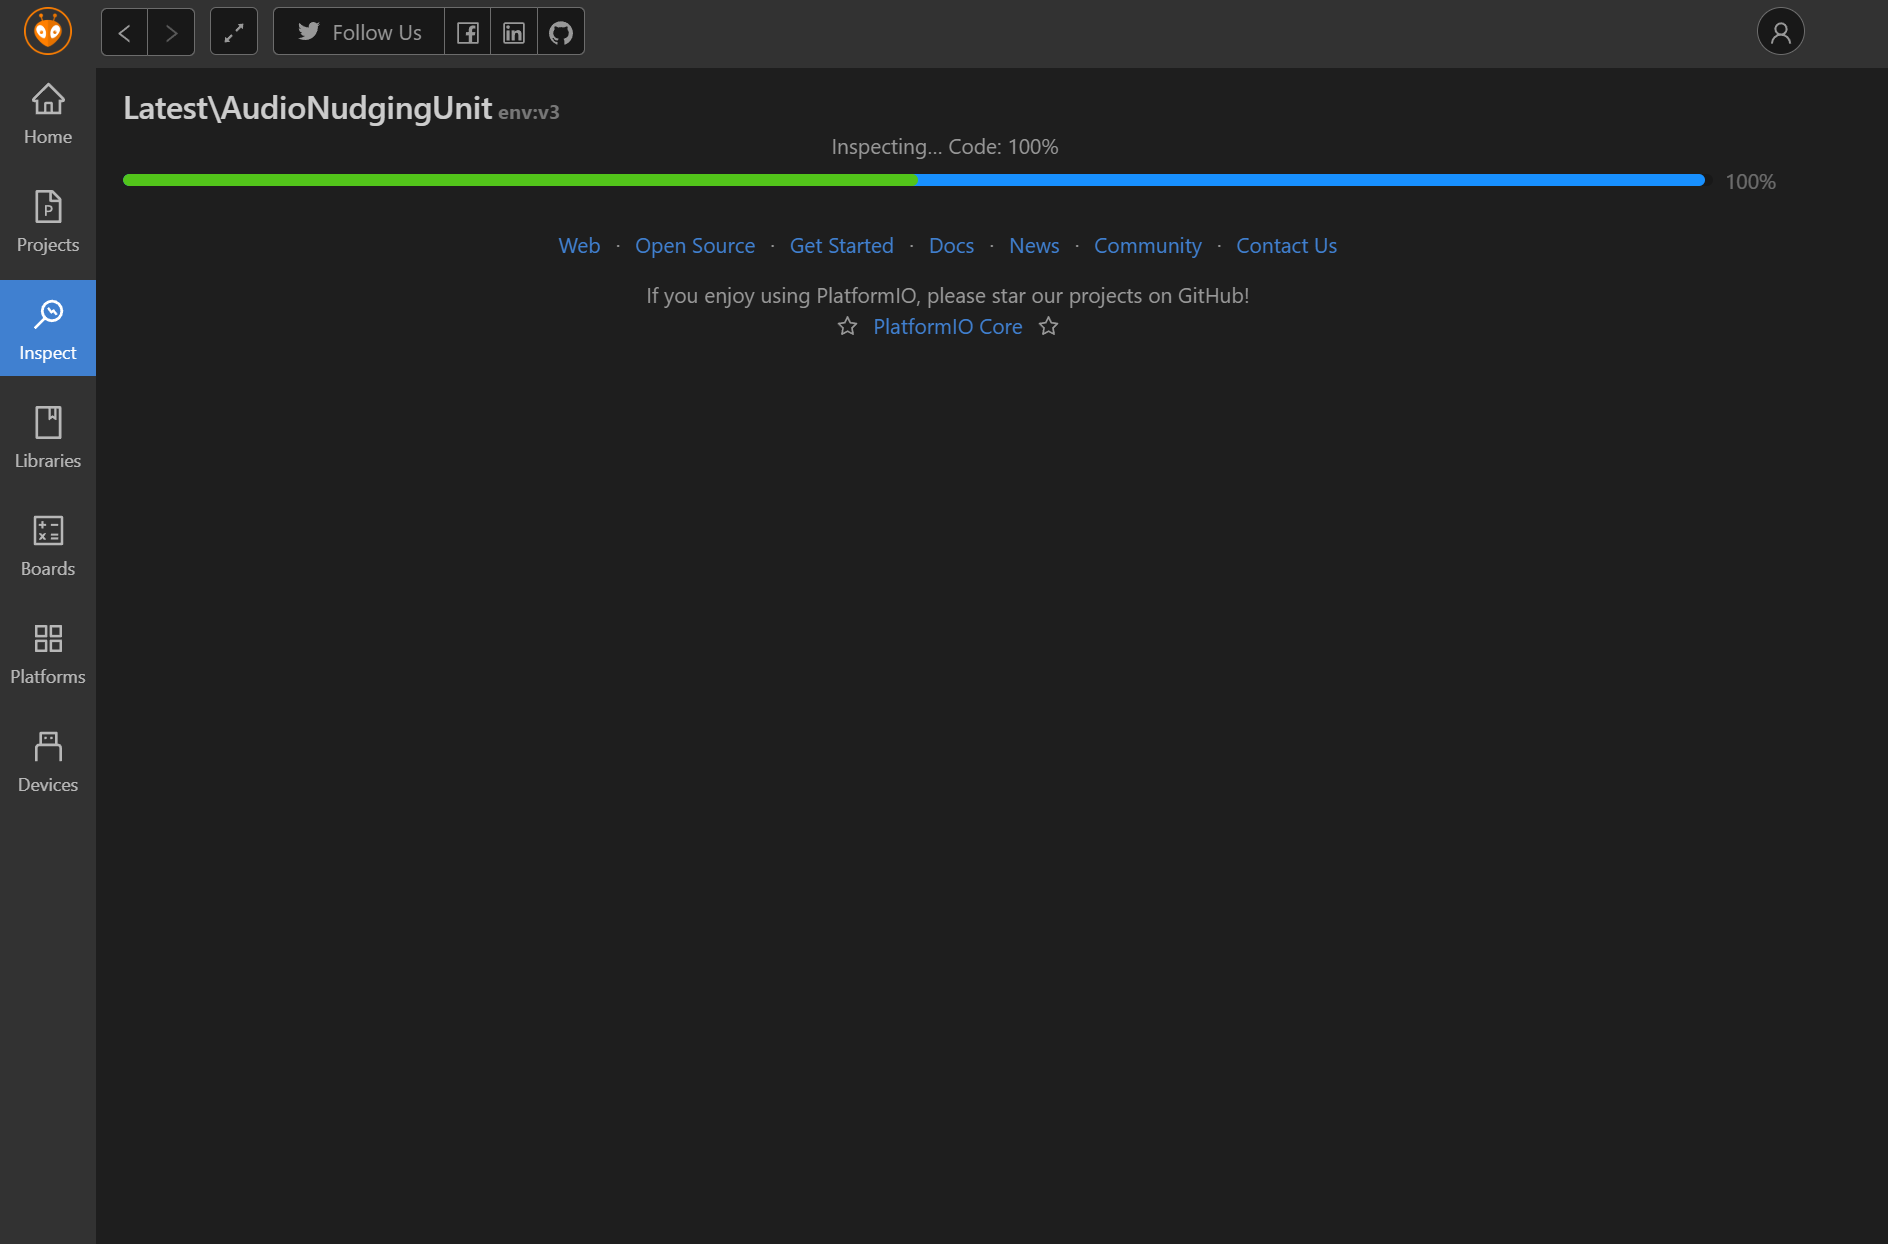Click the env:v3 environment label

point(529,112)
